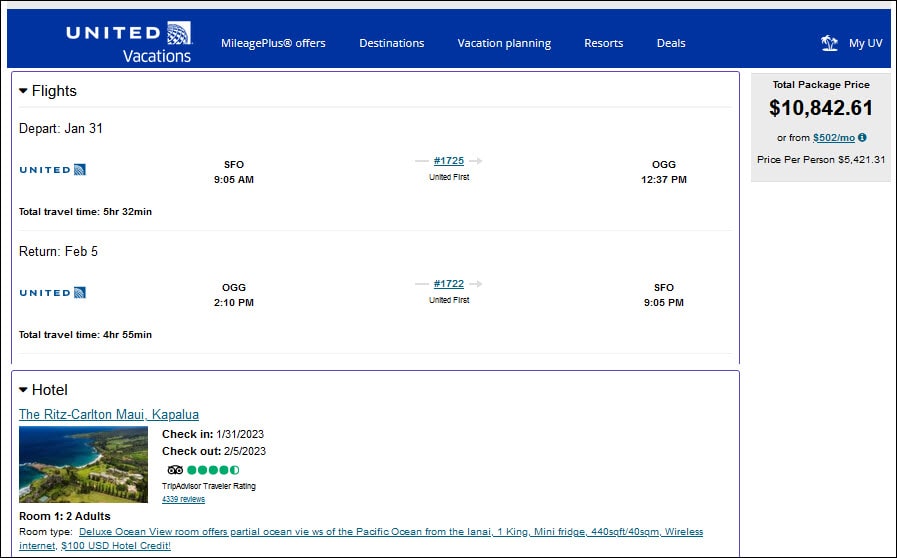
Task: Click the United airline logo on departure flight
Action: pyautogui.click(x=53, y=169)
